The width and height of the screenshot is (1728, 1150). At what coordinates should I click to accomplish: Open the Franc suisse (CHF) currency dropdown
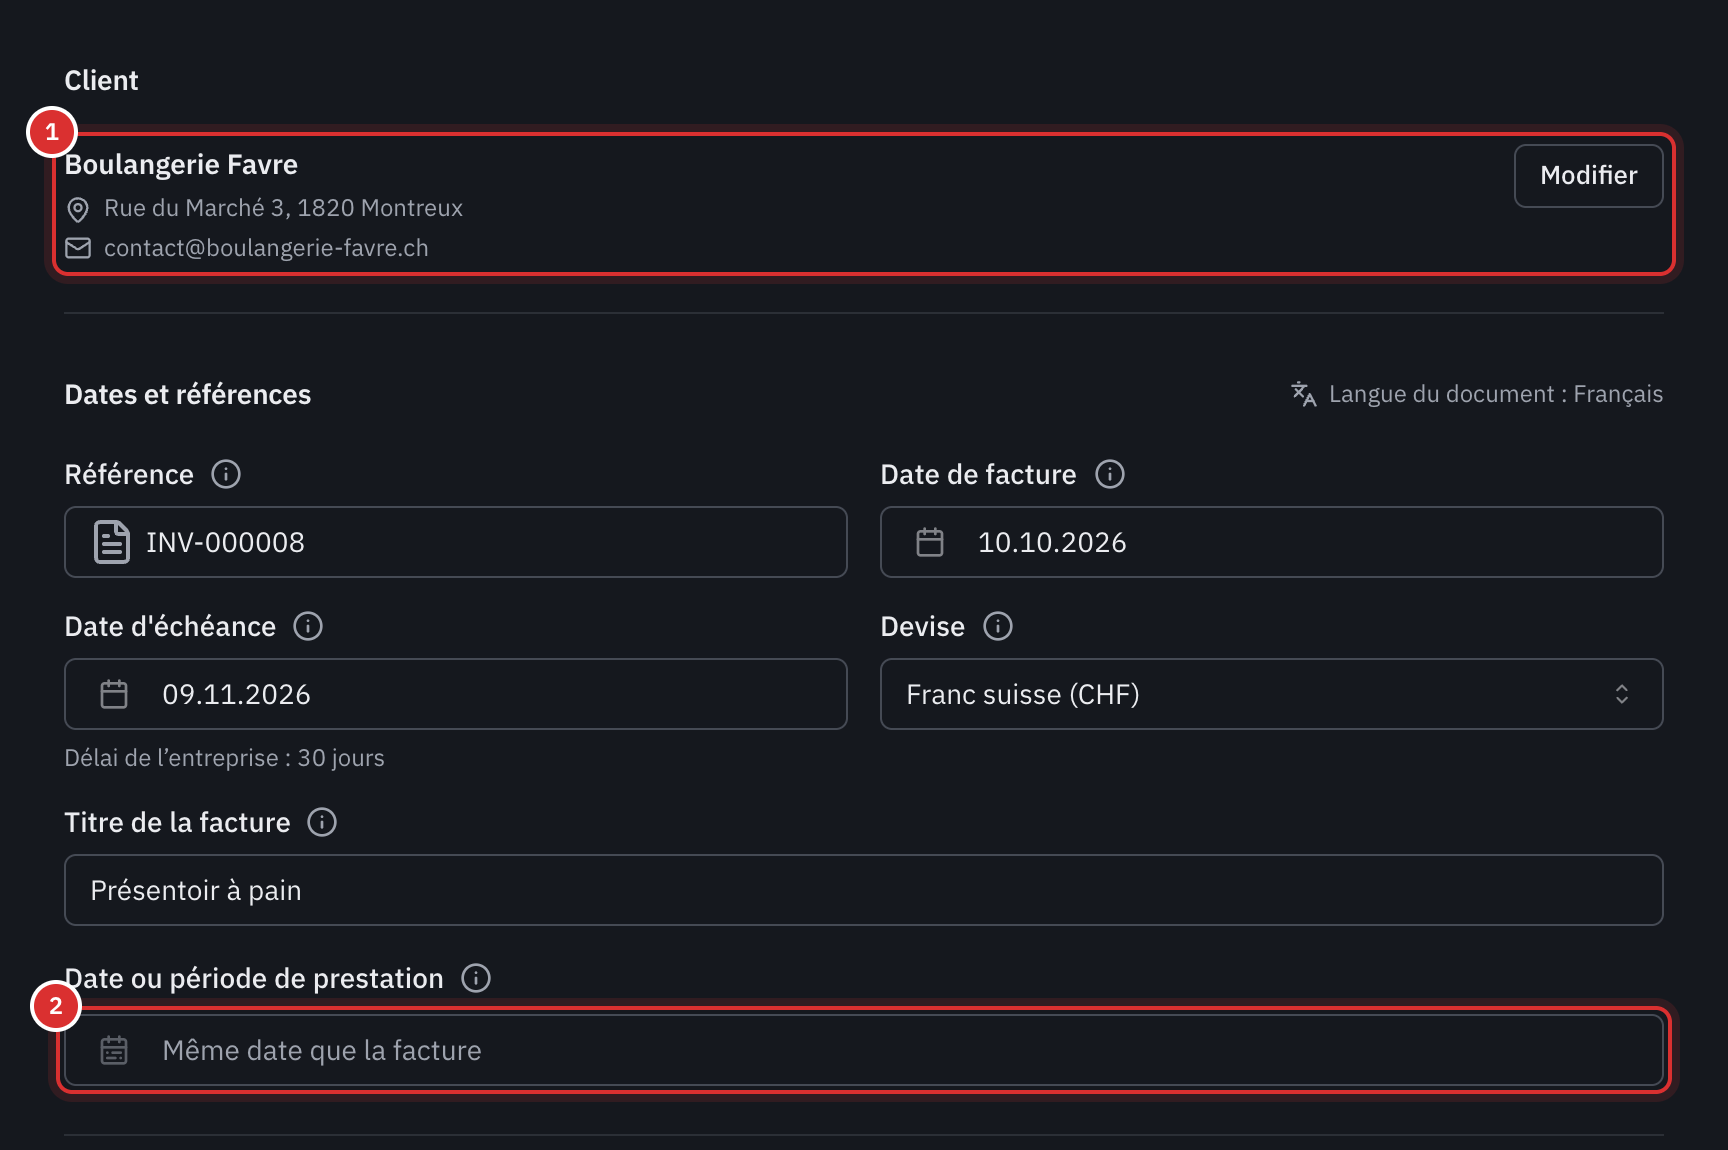click(1271, 694)
